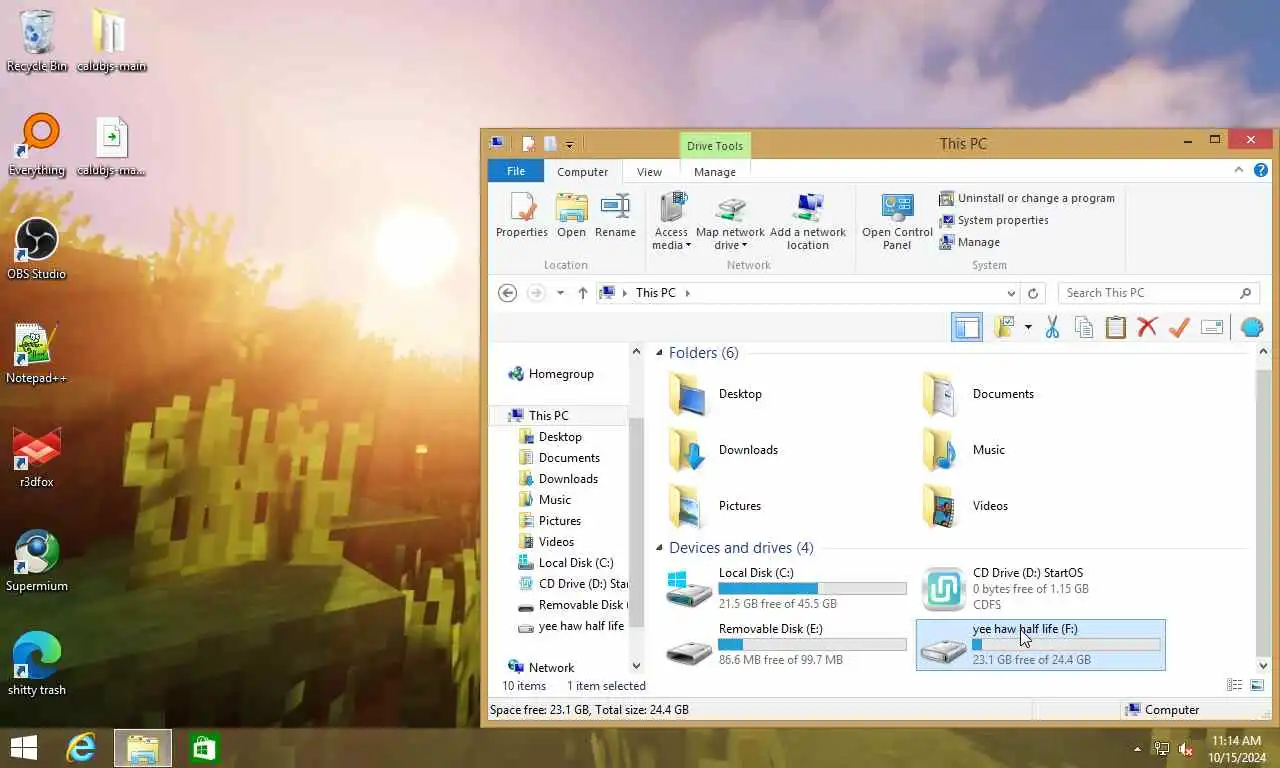
Task: Switch to the View ribbon tab
Action: click(649, 172)
